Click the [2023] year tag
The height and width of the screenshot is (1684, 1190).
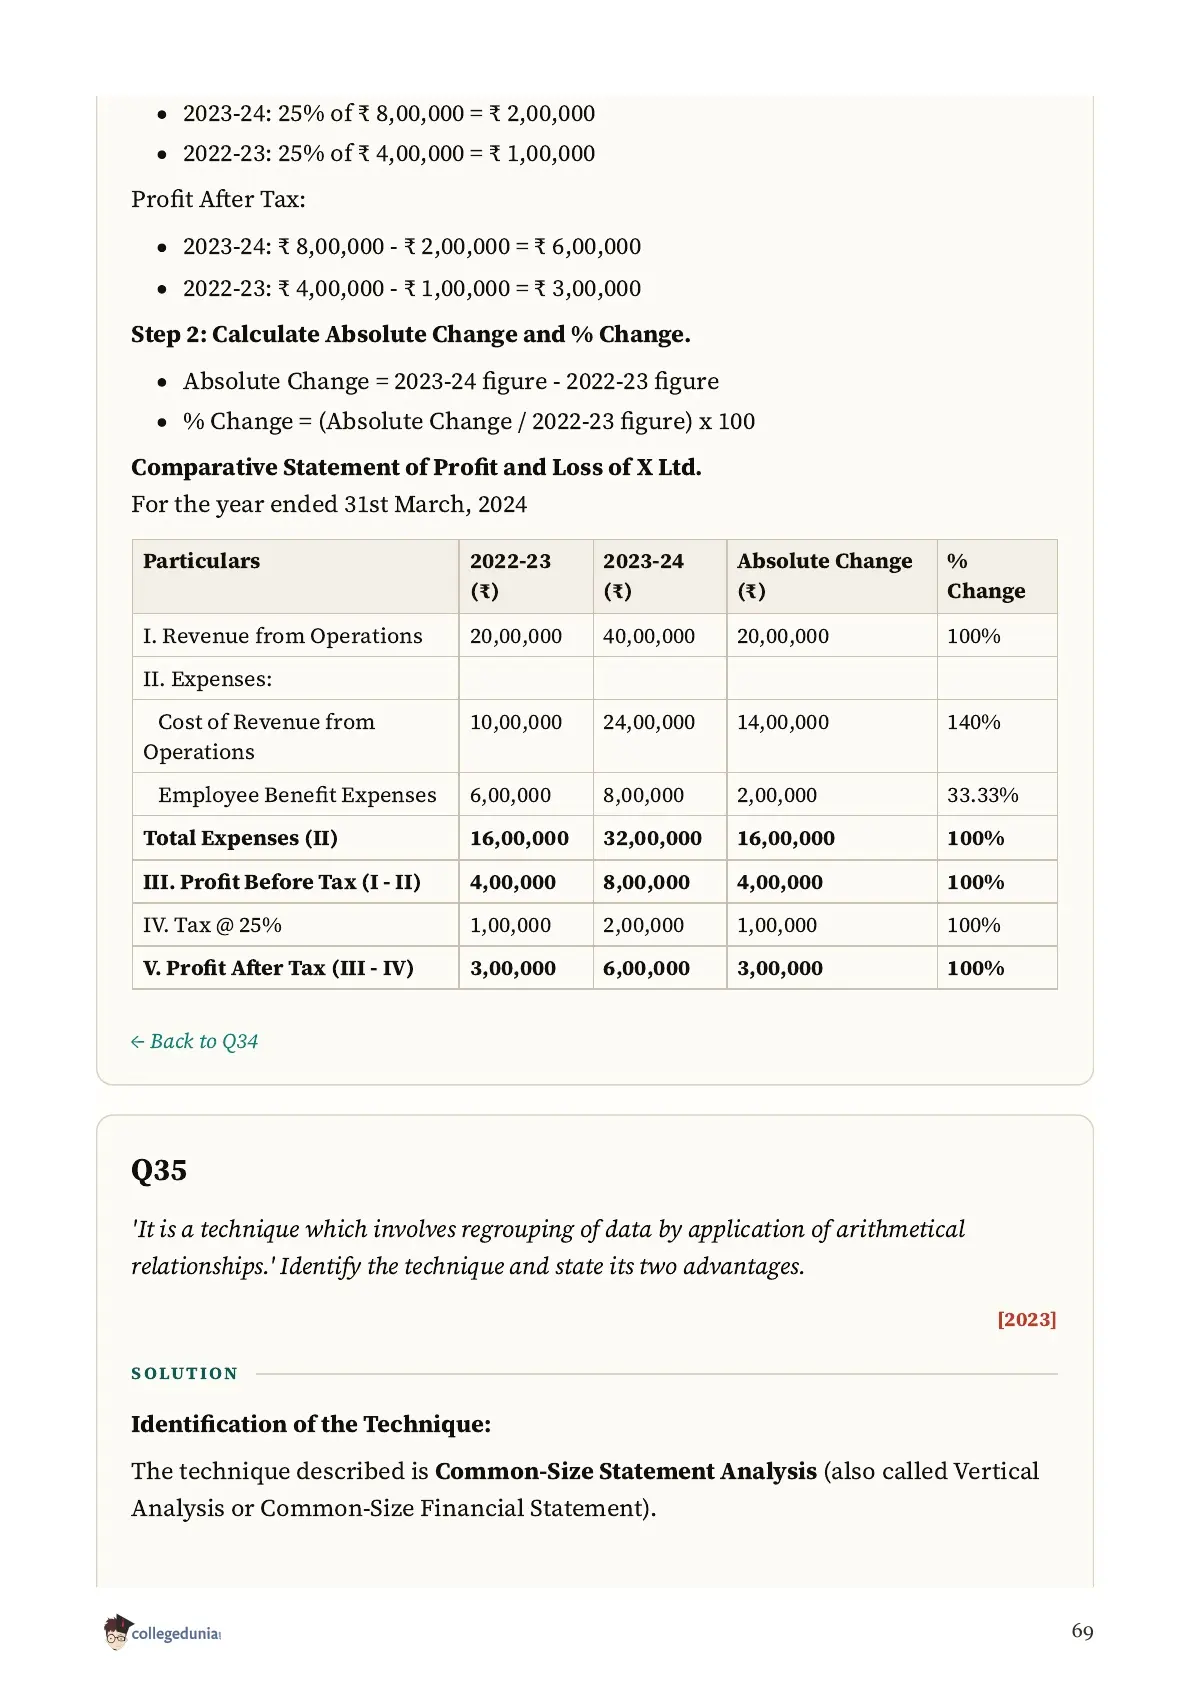coord(1026,1319)
